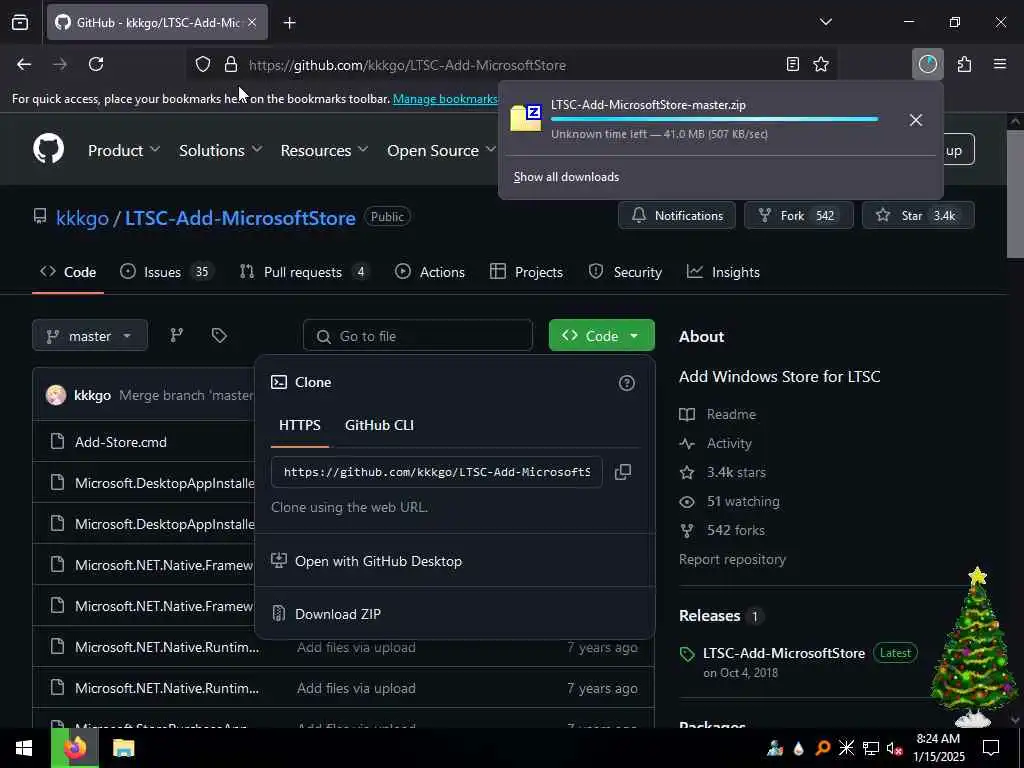
Task: Open the LTSC-Add-MicrosoftStore repository link
Action: point(240,217)
